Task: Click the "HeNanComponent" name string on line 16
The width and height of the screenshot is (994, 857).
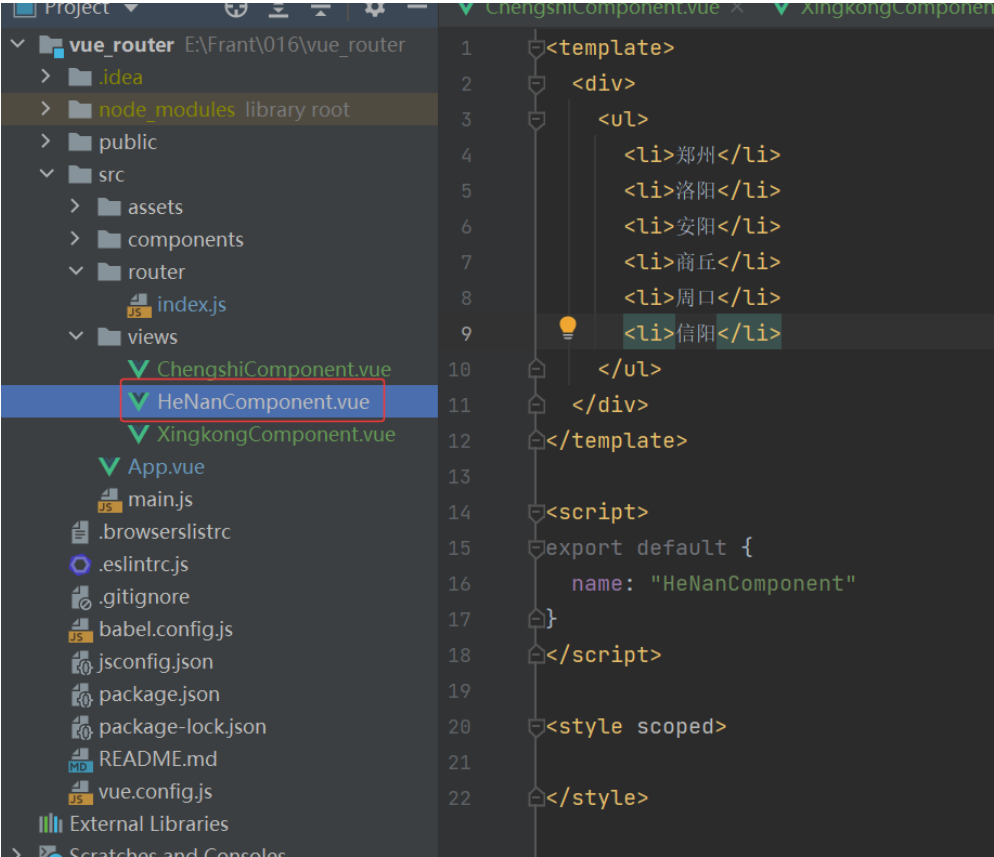Action: coord(752,583)
